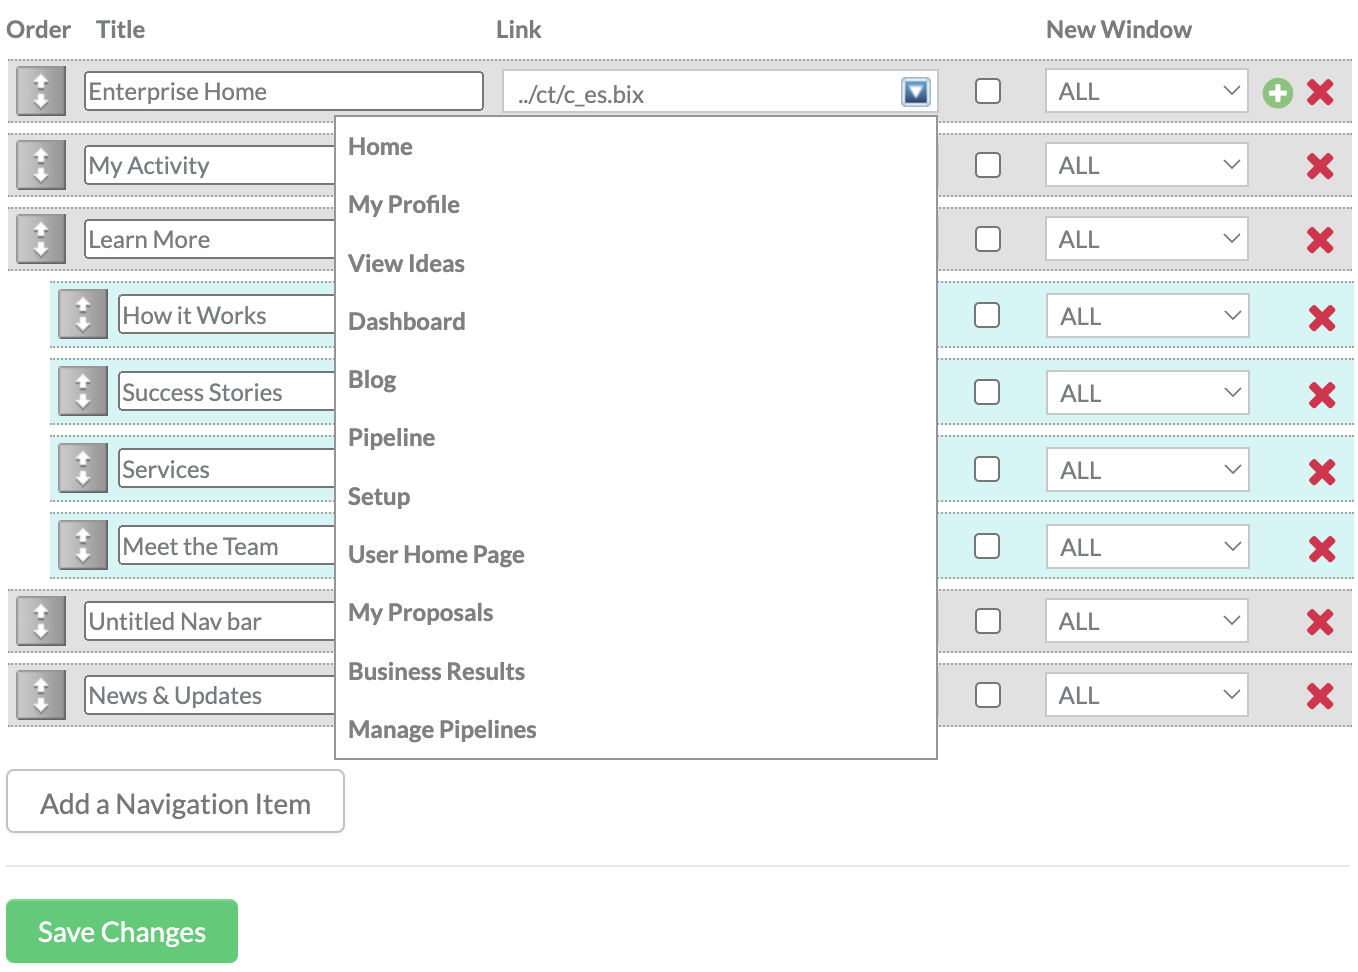1358x972 pixels.
Task: Delete the Success Stories row
Action: click(1322, 395)
